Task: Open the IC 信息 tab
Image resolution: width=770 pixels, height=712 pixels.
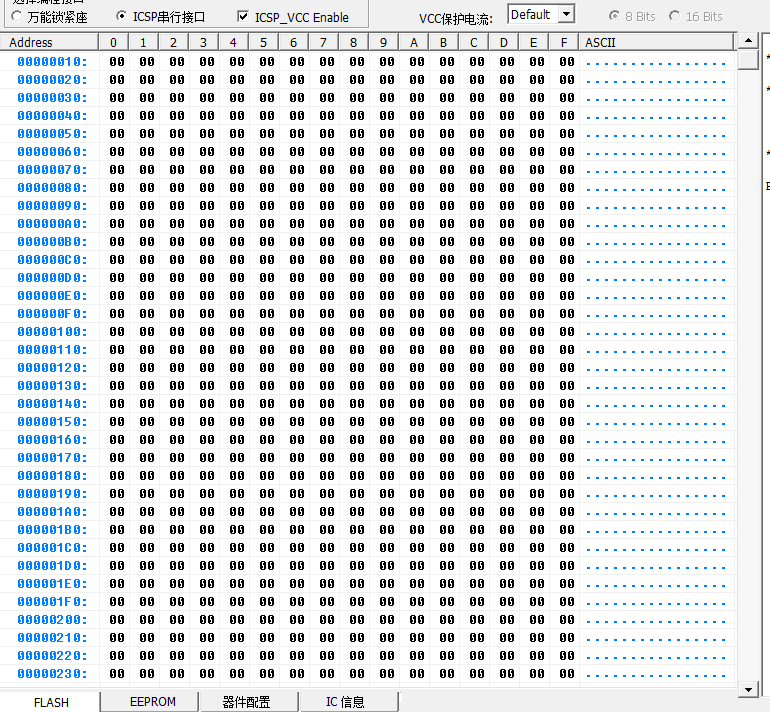Action: point(345,702)
